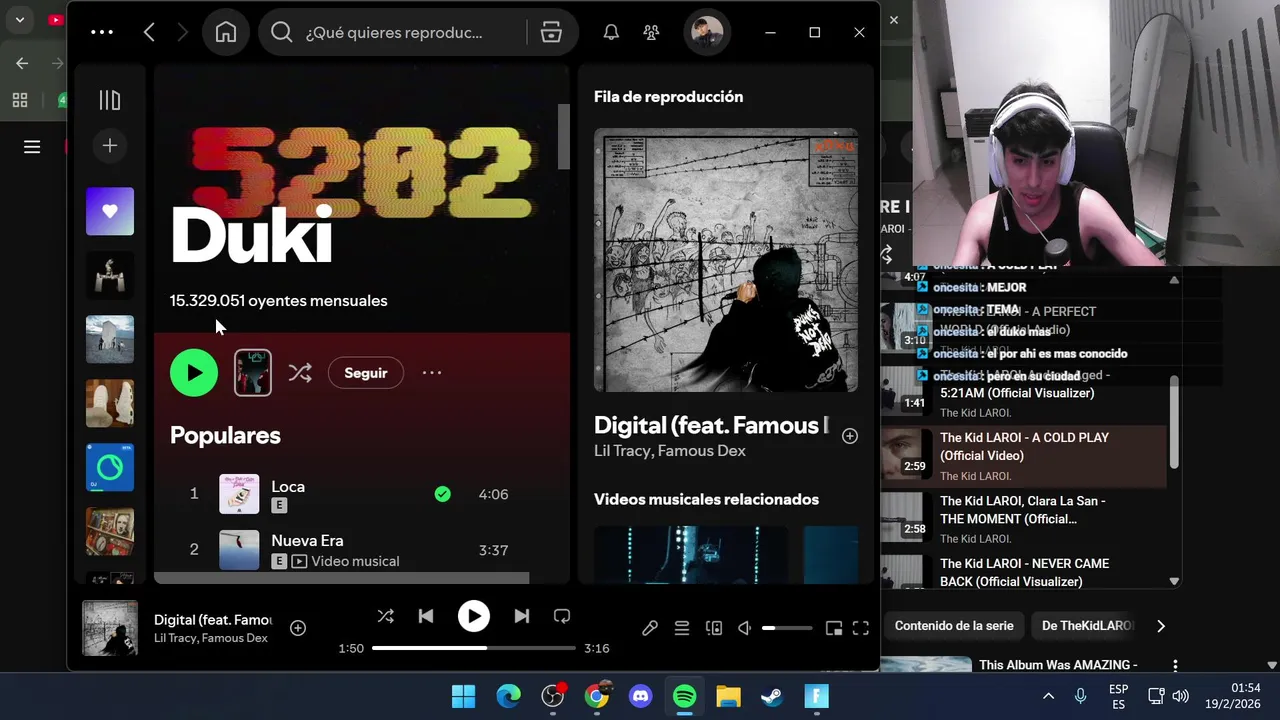Resume playback with bottom play button
The width and height of the screenshot is (1280, 720).
[474, 617]
